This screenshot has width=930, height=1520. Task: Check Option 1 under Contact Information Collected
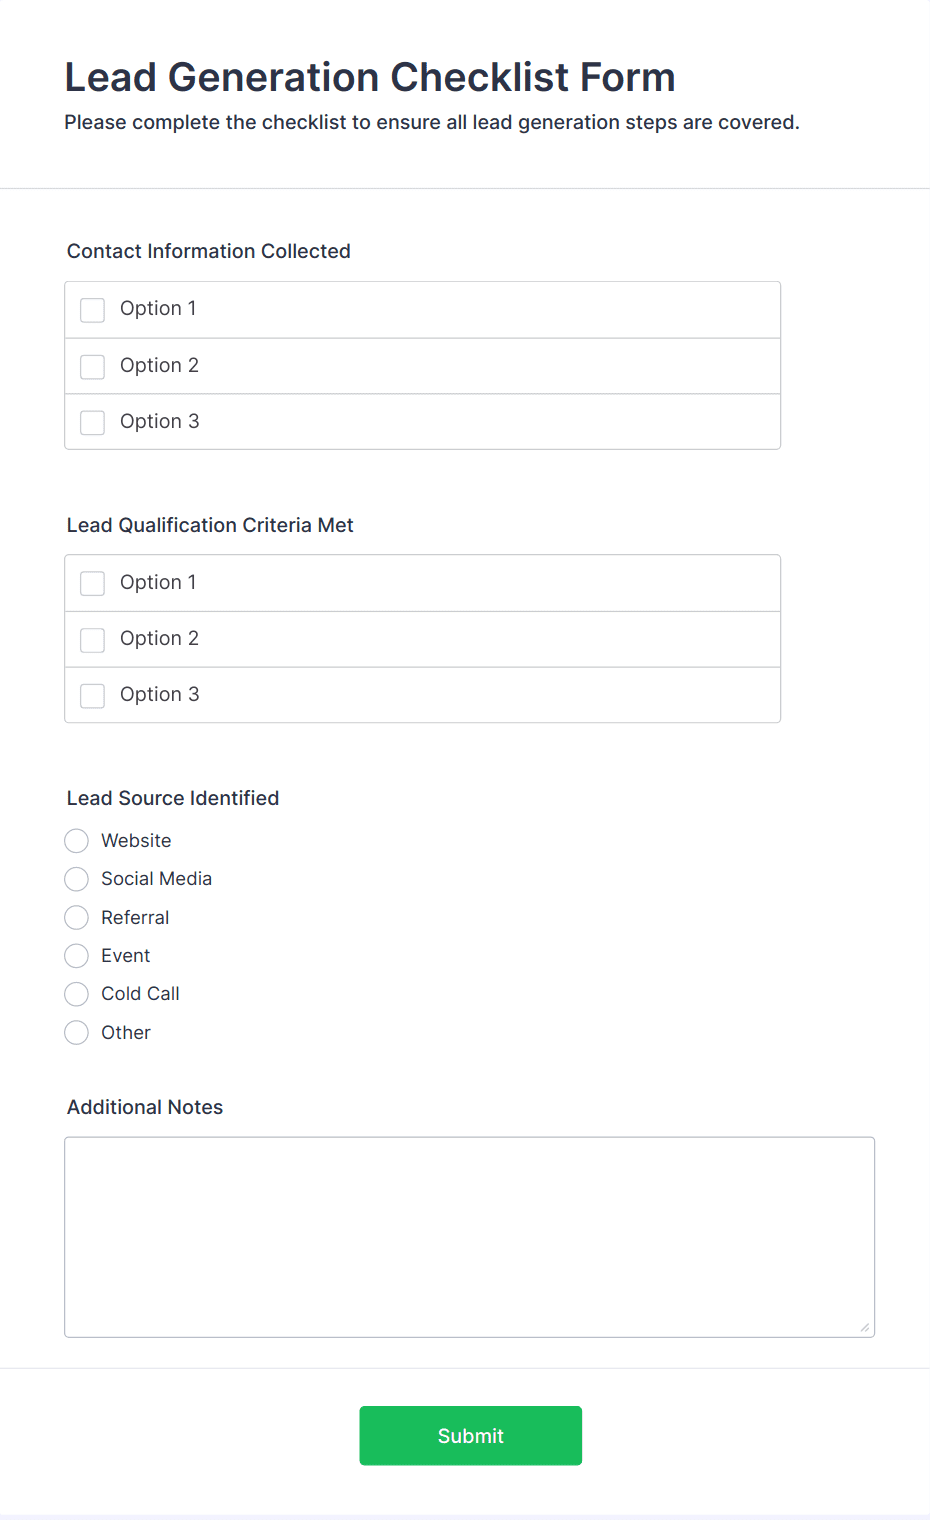[93, 310]
